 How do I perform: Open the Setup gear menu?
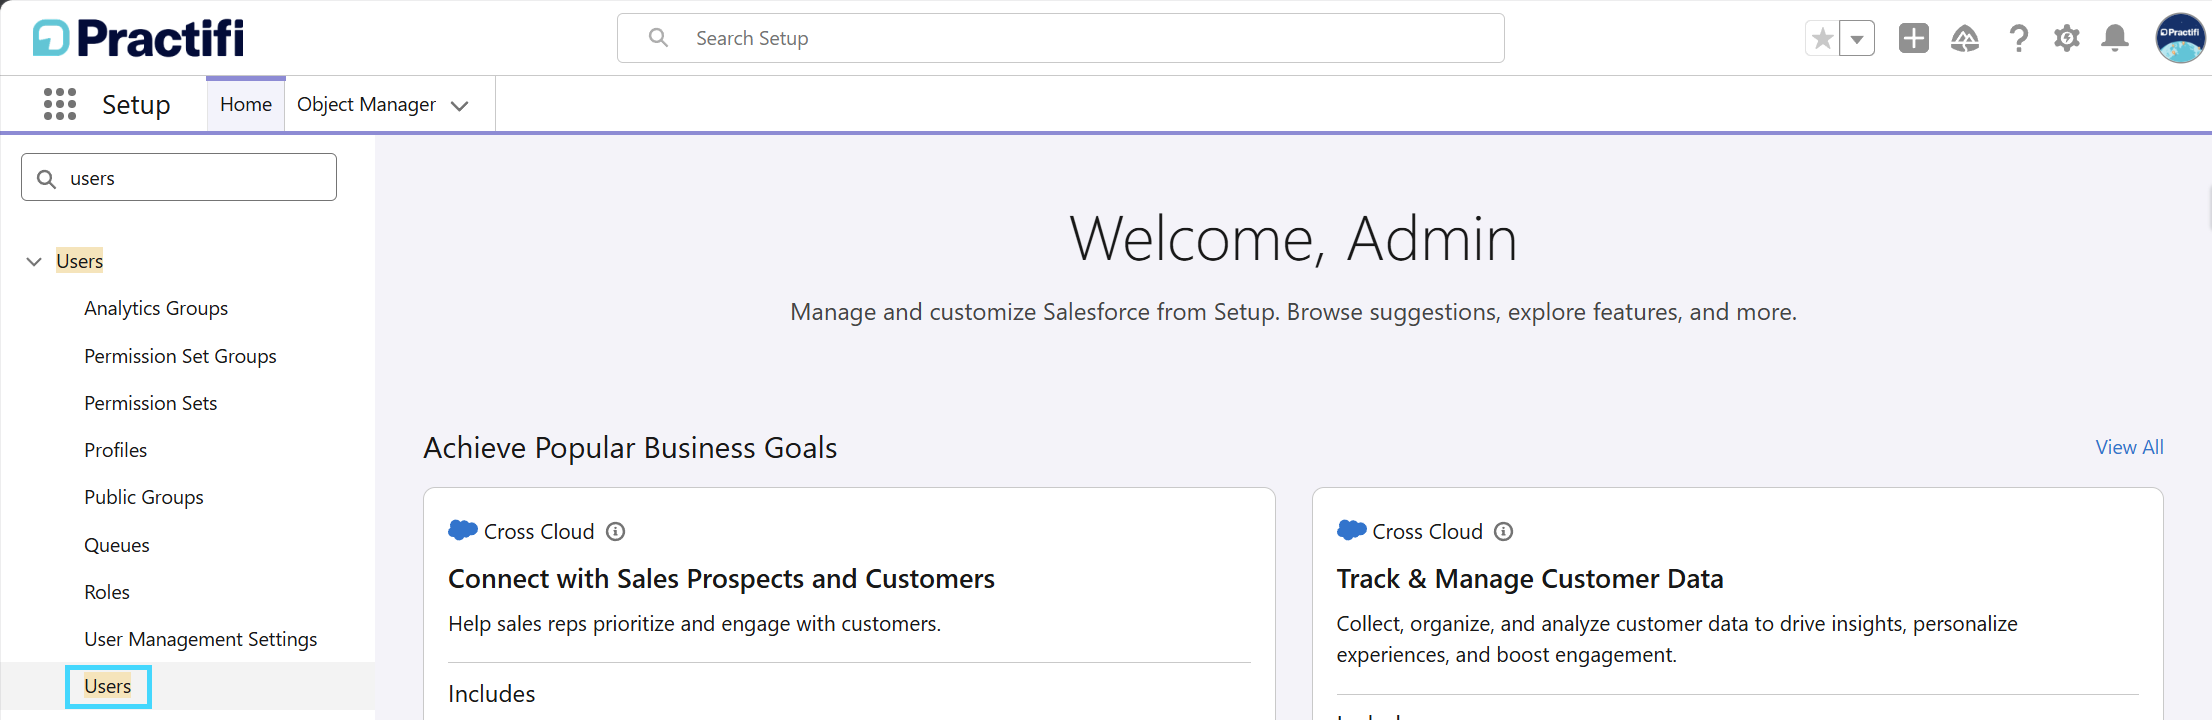pyautogui.click(x=2067, y=38)
